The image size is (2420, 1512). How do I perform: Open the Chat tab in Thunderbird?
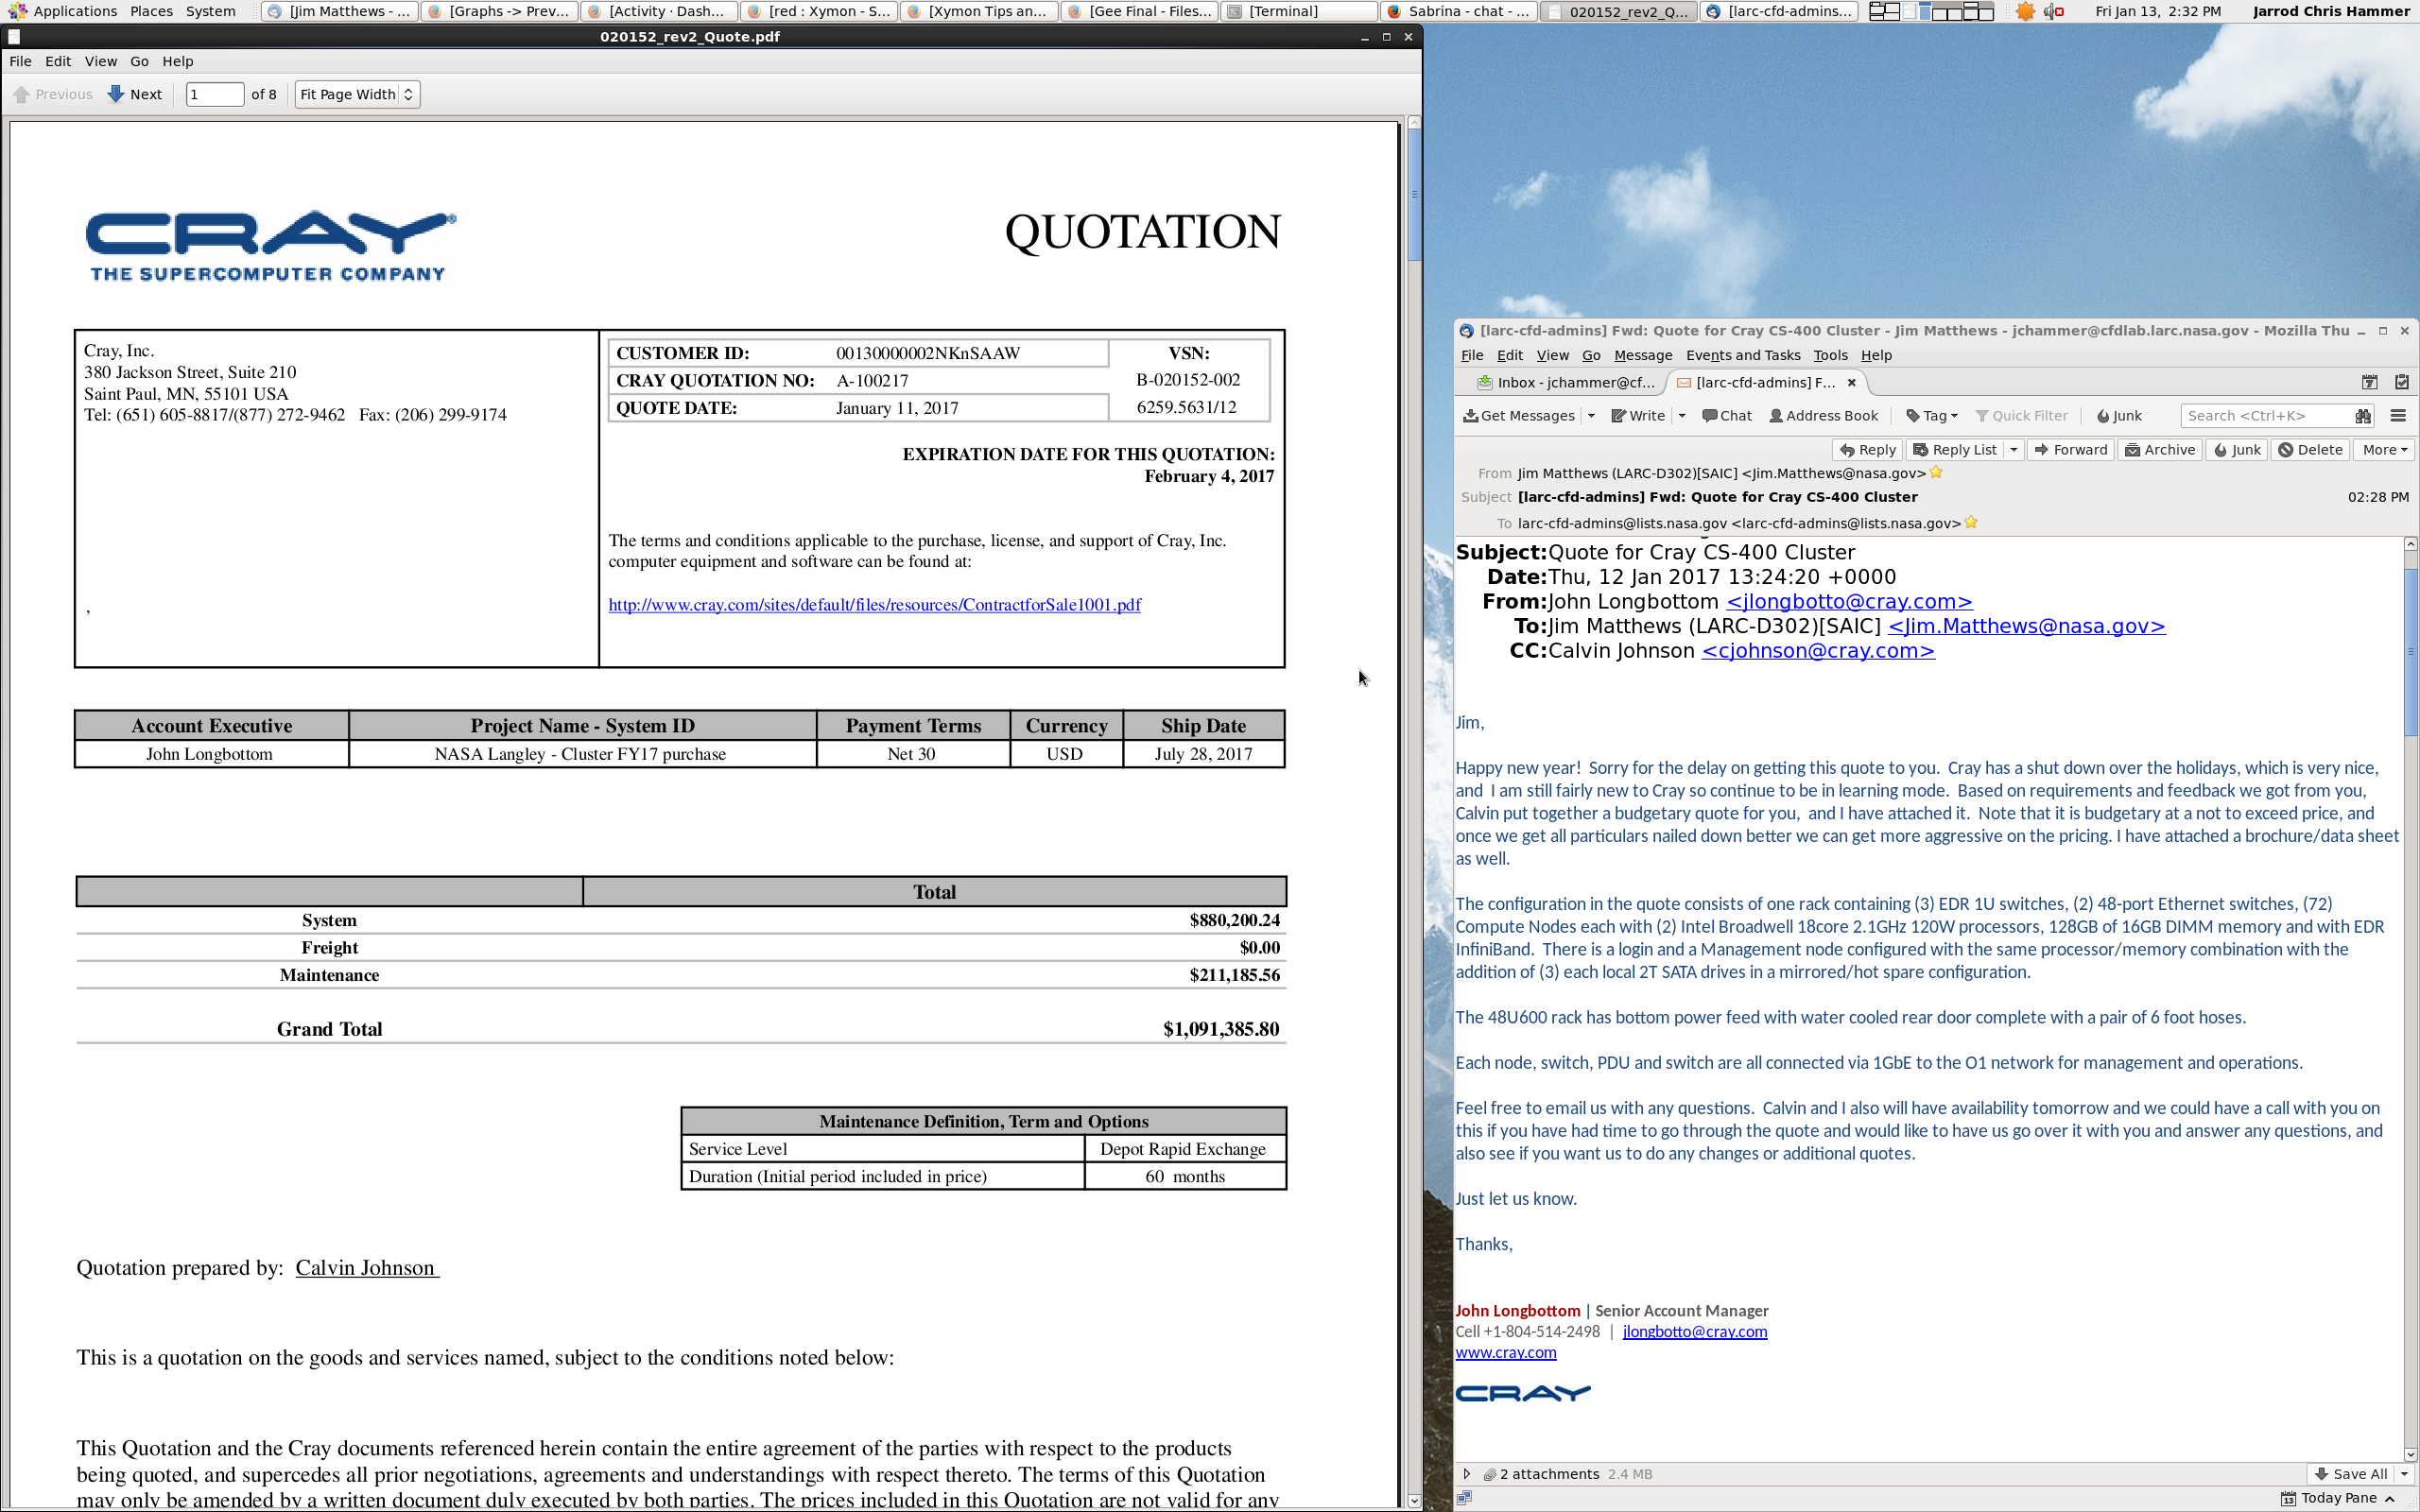click(x=1727, y=416)
